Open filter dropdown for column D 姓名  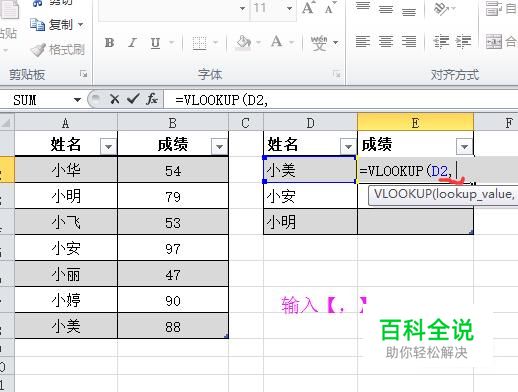pyautogui.click(x=348, y=146)
